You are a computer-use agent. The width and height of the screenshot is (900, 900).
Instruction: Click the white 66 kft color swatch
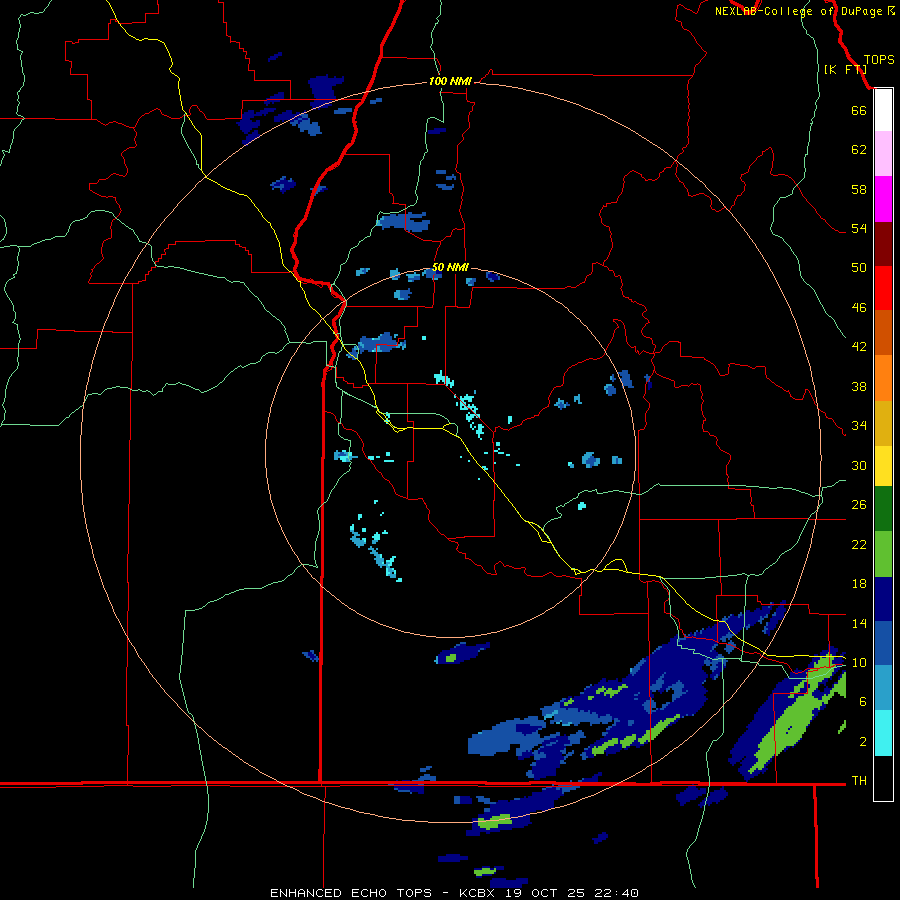(883, 110)
